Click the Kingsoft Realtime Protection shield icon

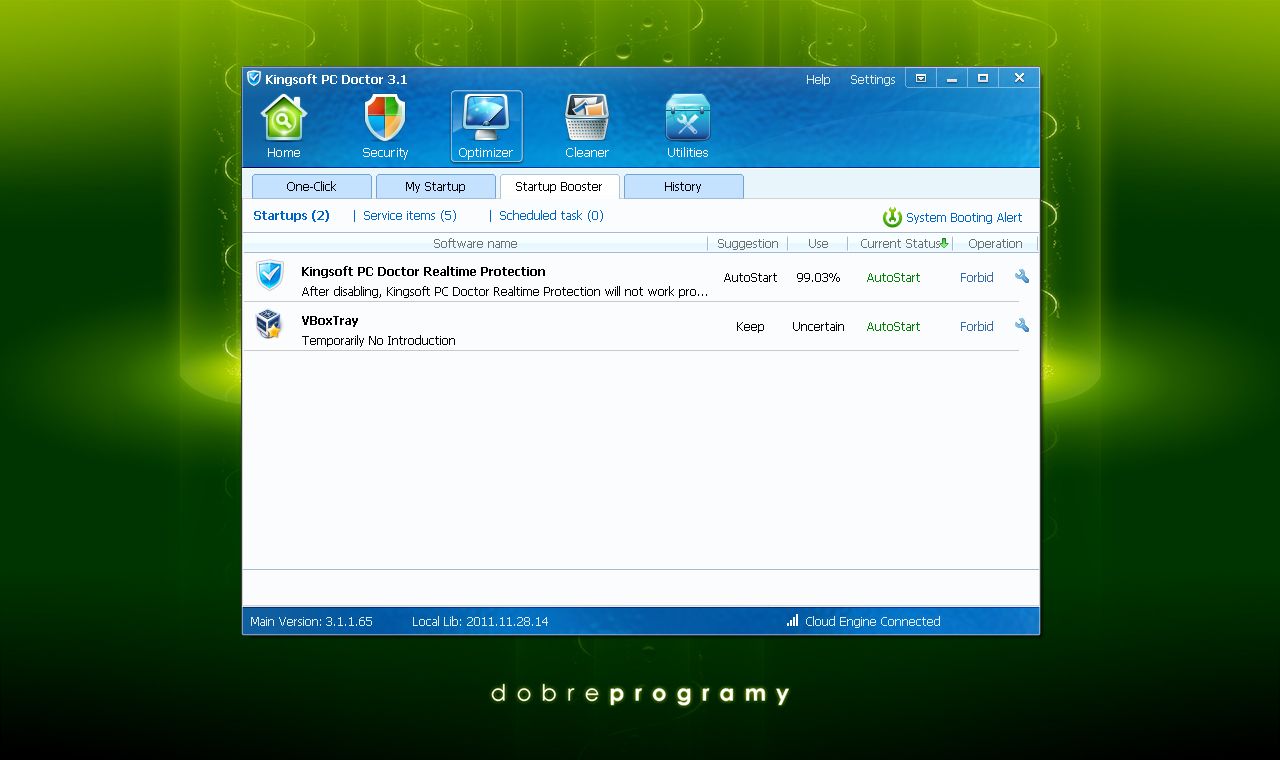(x=270, y=275)
